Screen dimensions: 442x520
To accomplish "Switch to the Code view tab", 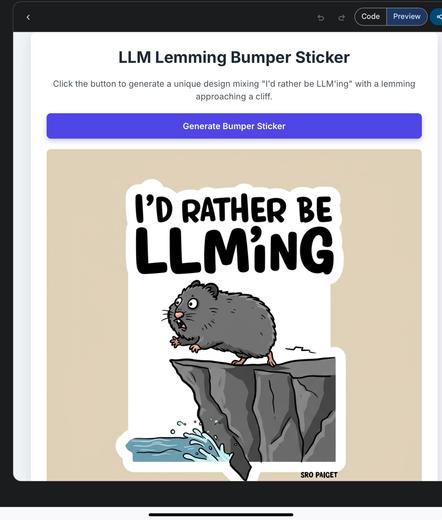I will click(370, 17).
